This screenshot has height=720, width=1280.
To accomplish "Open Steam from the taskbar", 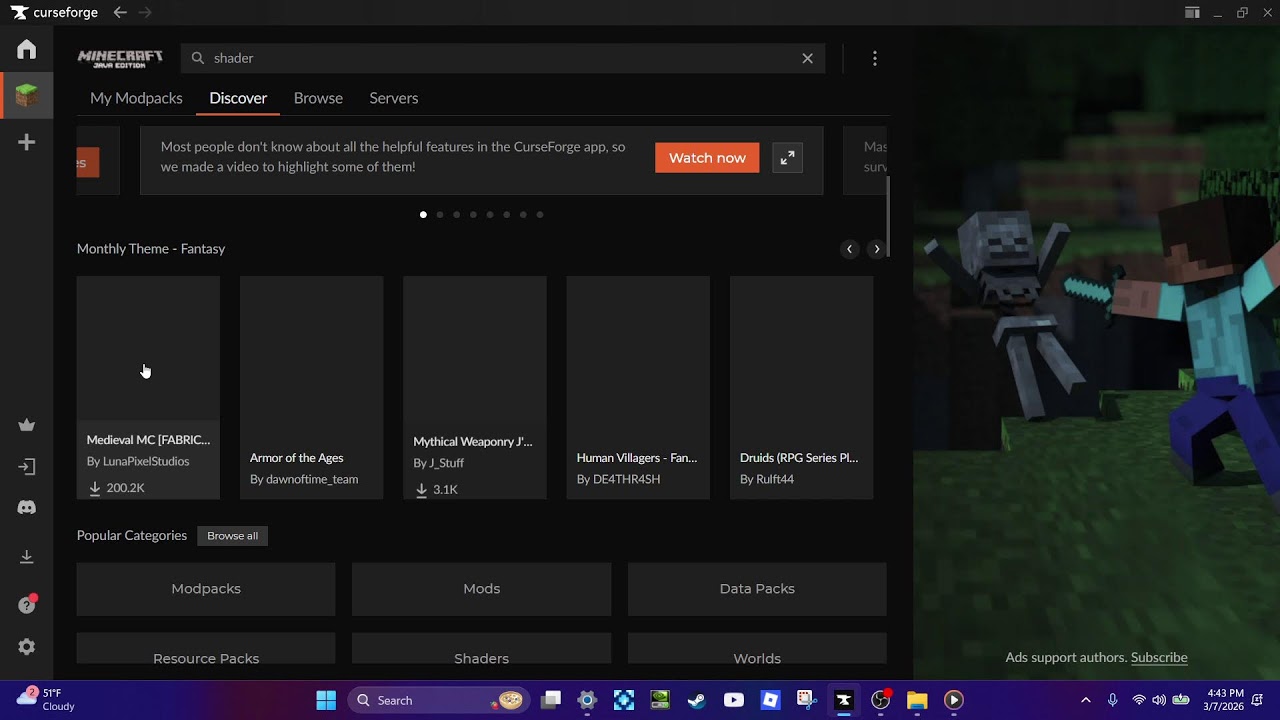I will (x=696, y=700).
